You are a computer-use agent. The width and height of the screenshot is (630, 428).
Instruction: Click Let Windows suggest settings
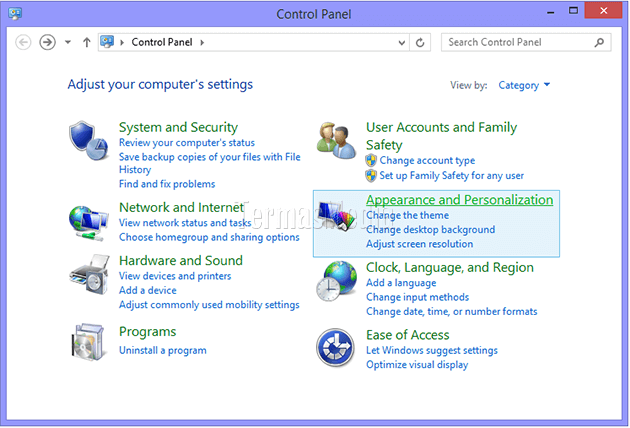click(432, 350)
